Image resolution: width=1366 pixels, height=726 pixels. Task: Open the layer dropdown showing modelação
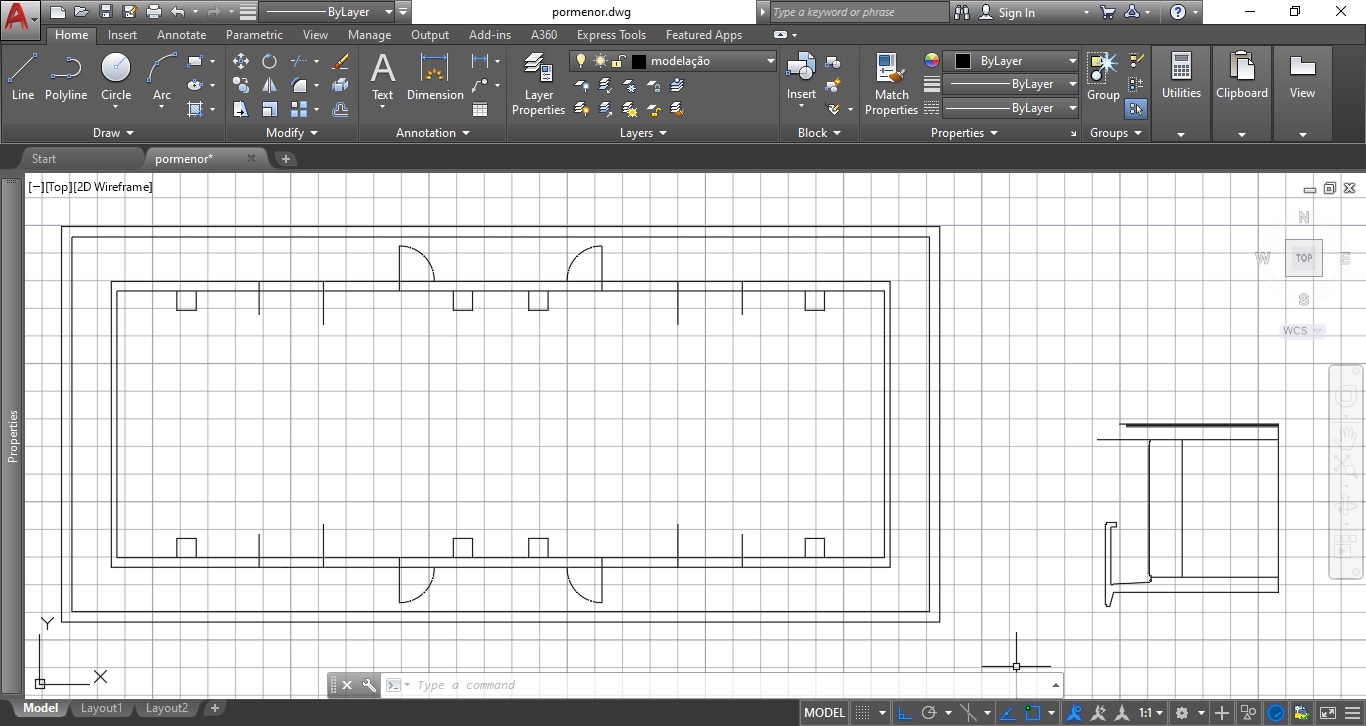click(x=673, y=61)
